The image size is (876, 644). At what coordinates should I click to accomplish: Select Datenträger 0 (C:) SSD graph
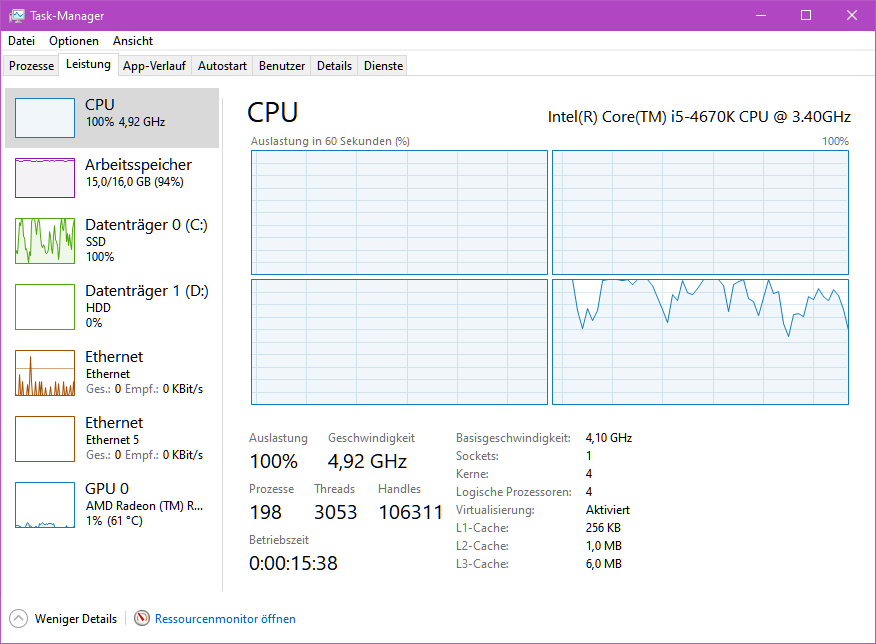pos(45,241)
